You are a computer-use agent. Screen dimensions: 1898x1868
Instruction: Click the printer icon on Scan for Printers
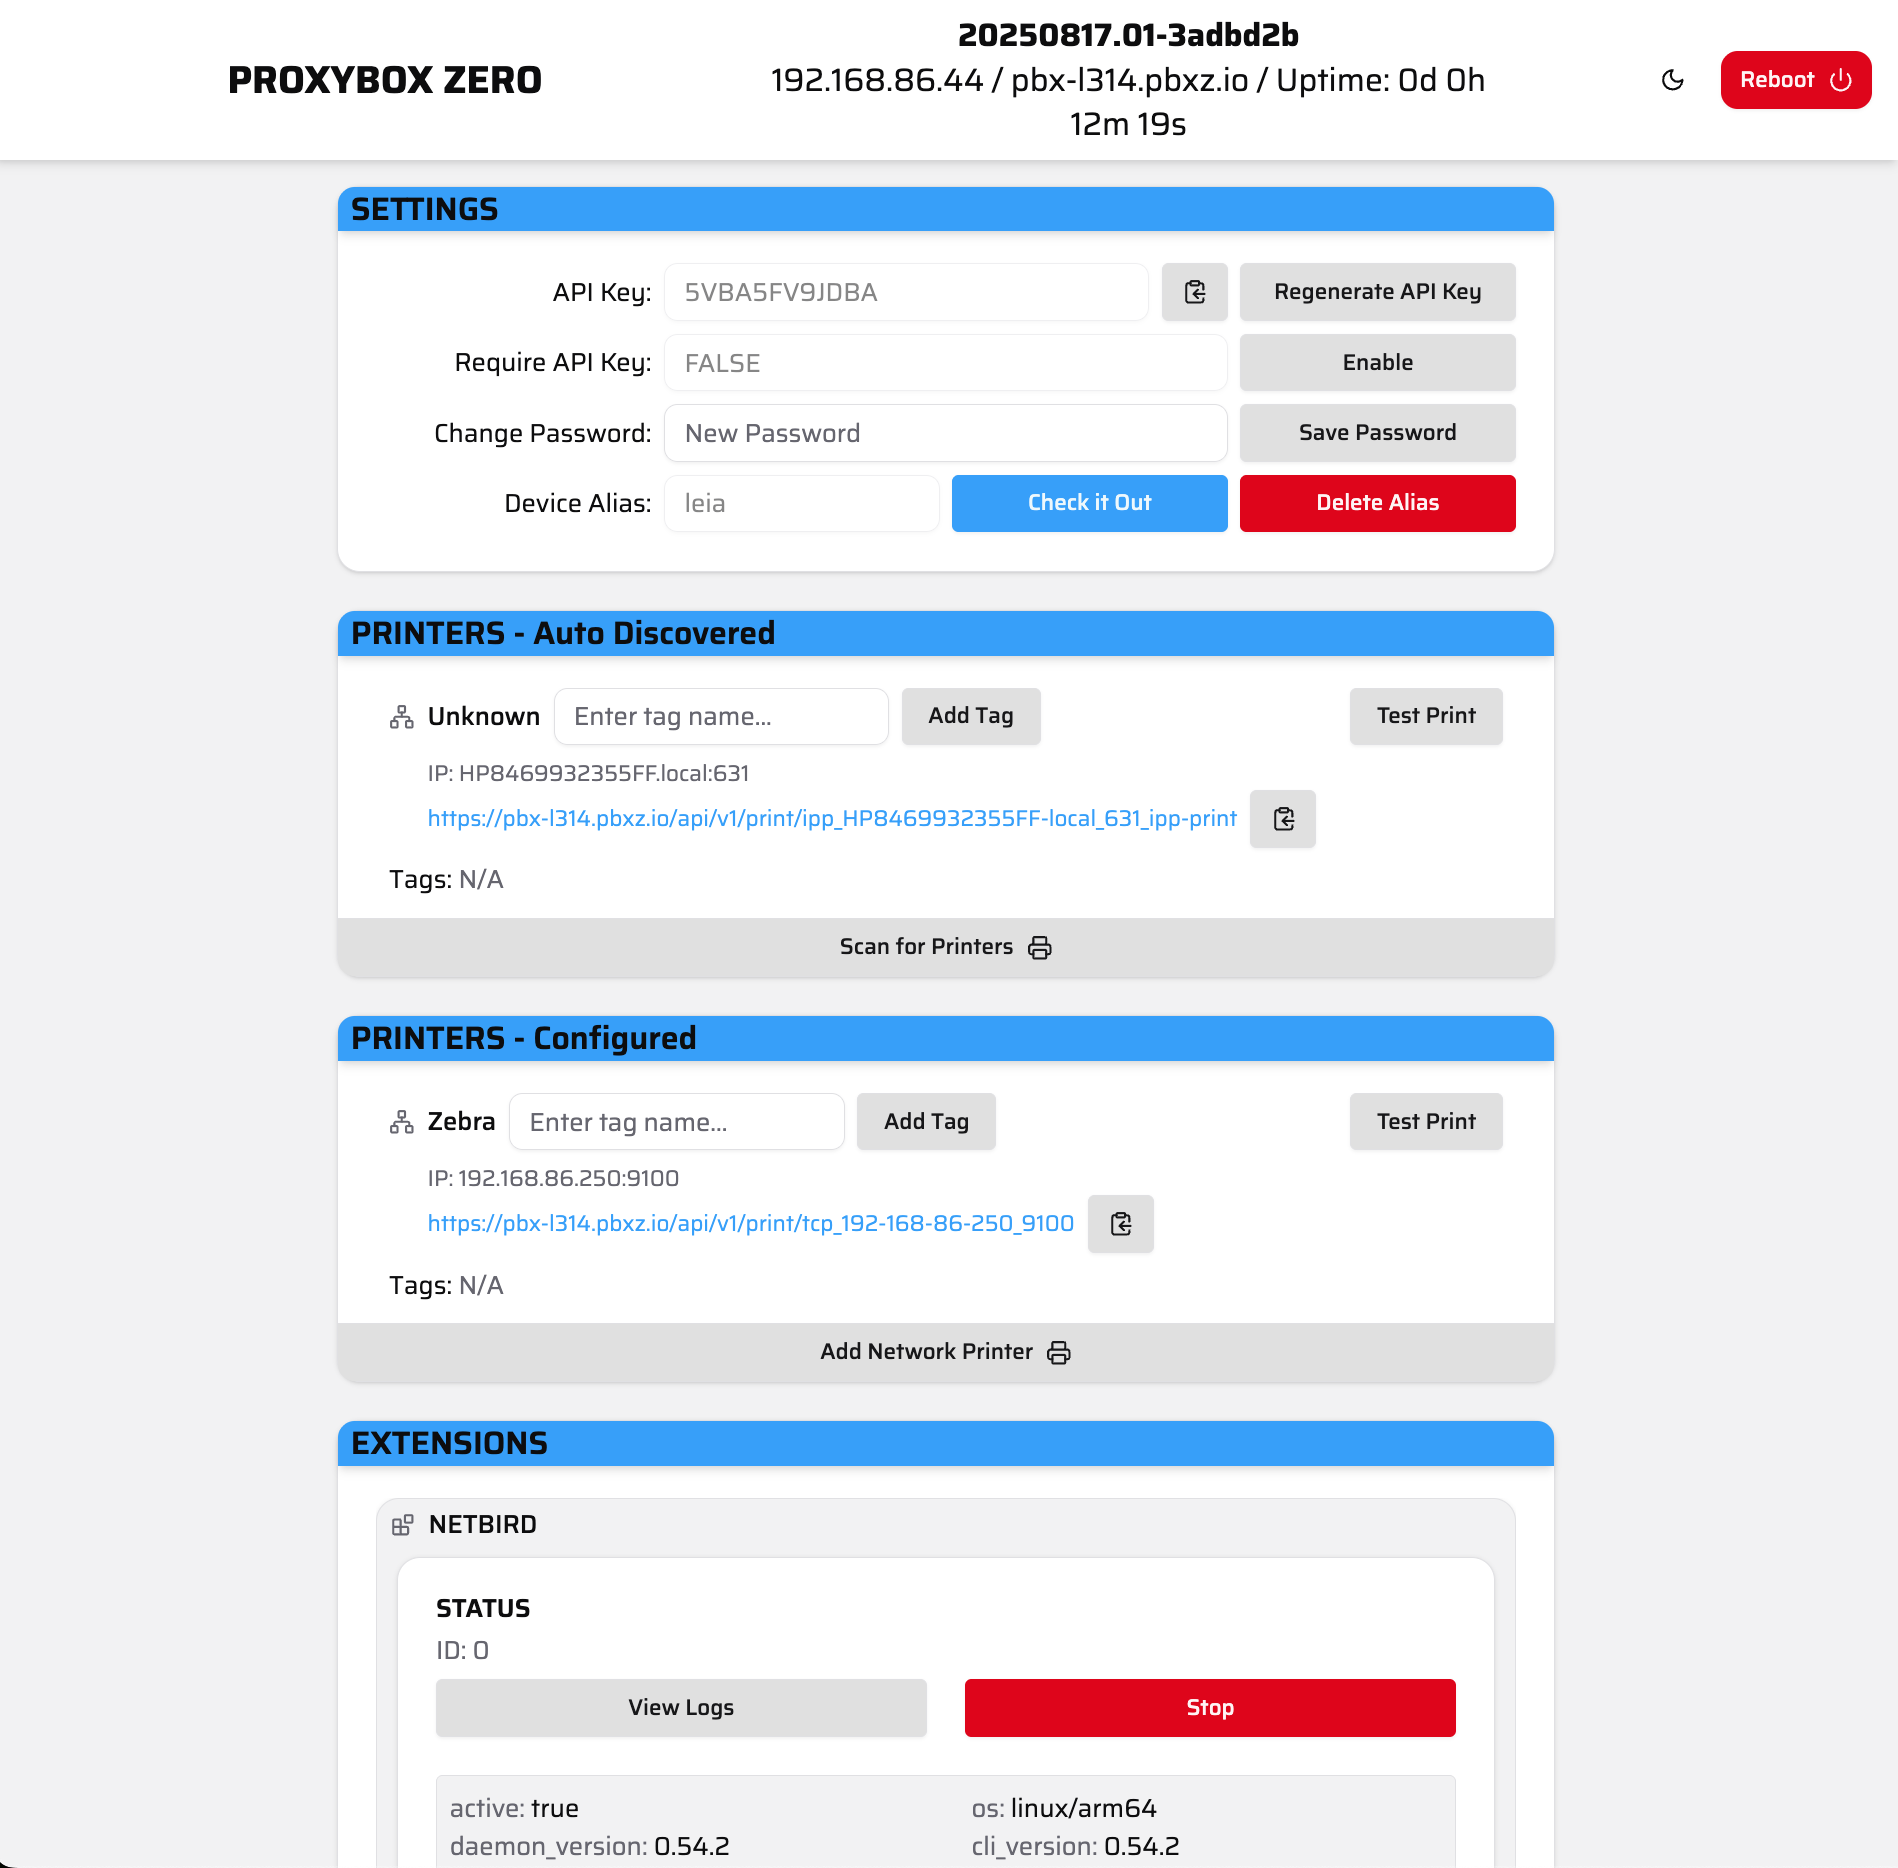(x=1040, y=947)
